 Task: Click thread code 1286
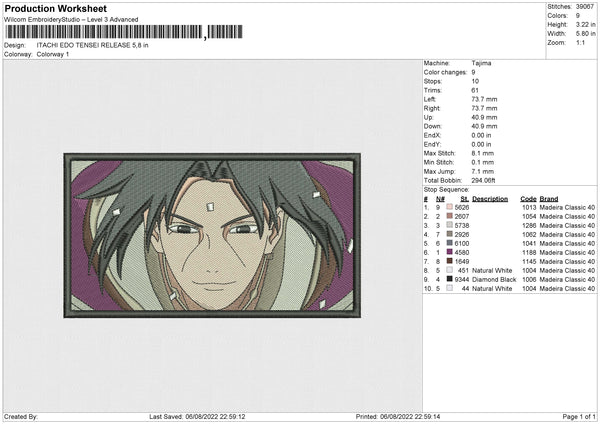(529, 225)
